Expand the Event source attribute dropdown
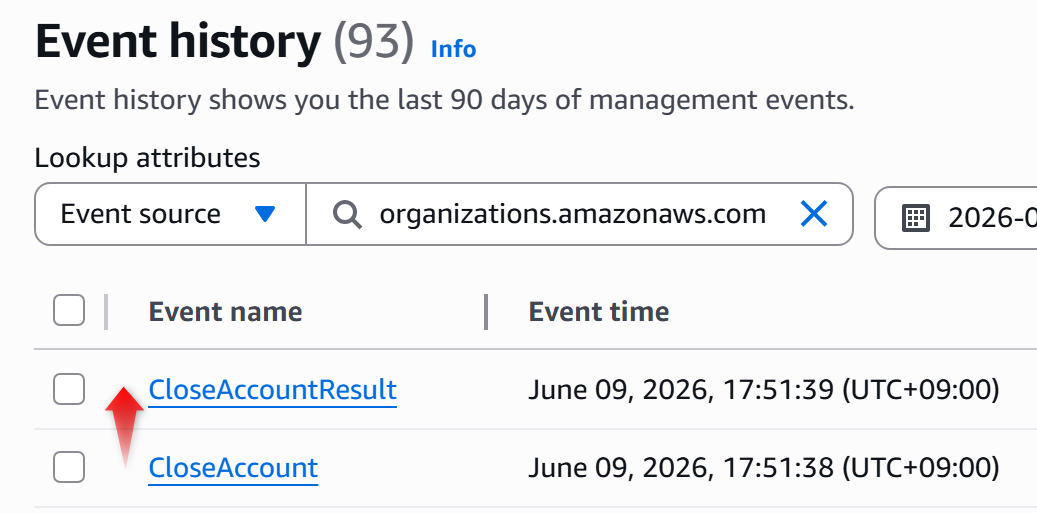Screen dimensions: 1037x513 pos(170,214)
